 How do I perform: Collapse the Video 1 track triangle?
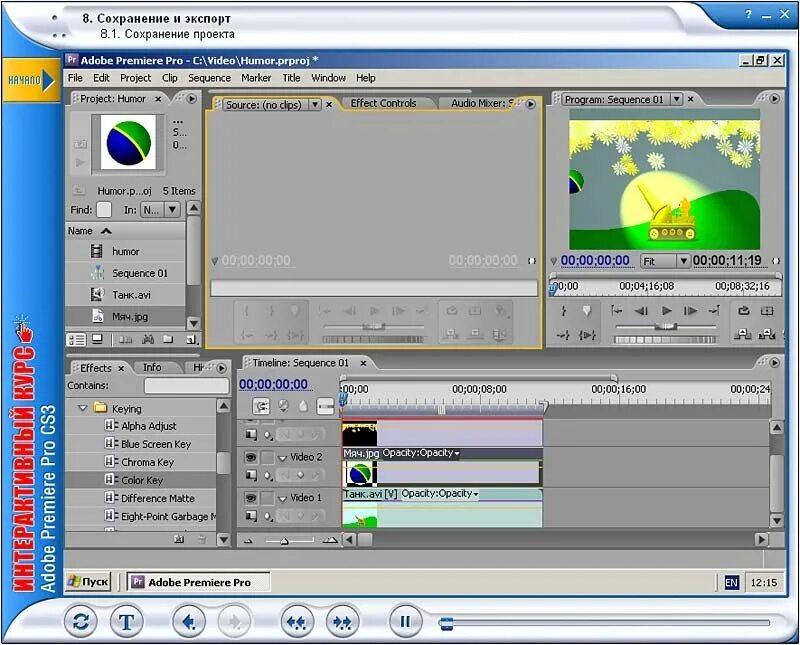tap(282, 499)
